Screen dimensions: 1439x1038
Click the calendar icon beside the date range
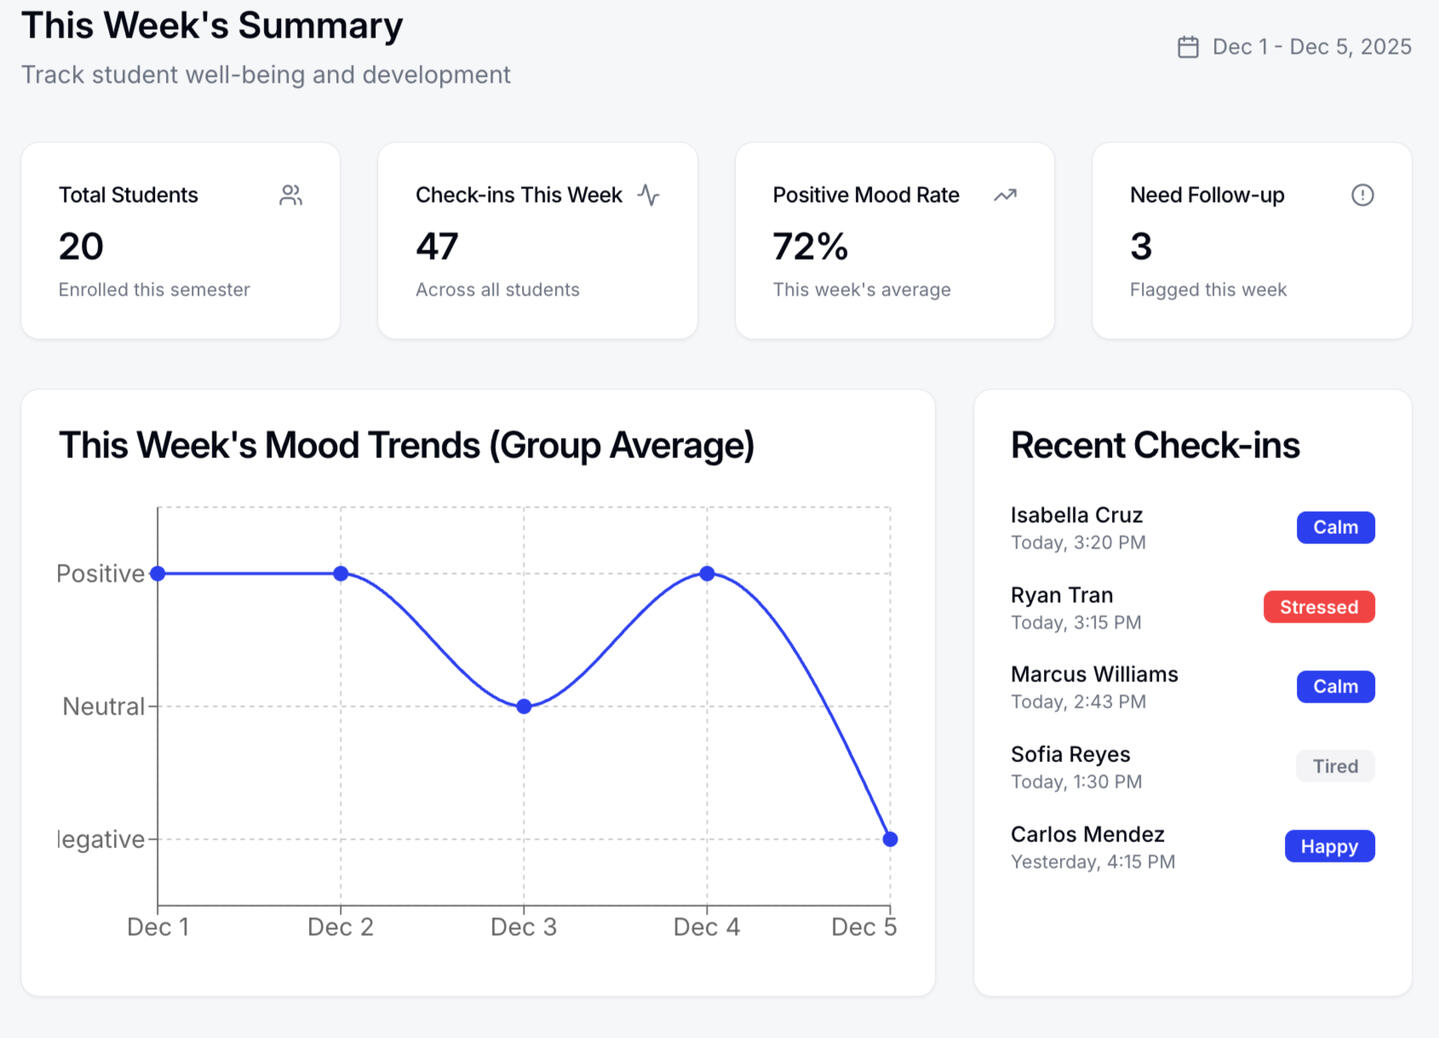(1187, 47)
